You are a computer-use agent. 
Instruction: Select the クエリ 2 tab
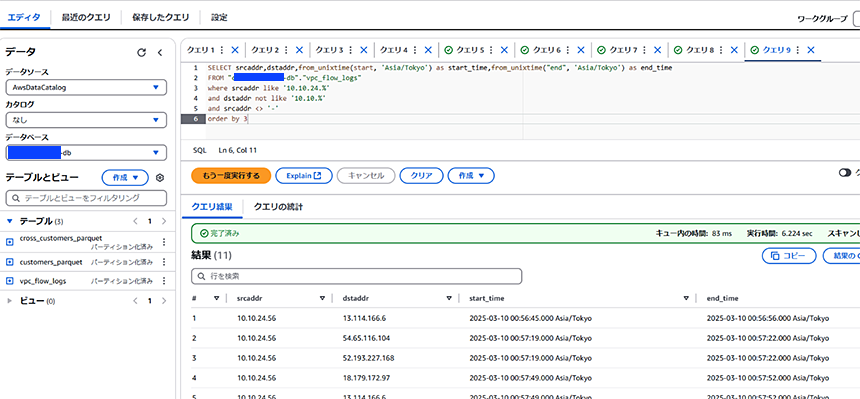click(x=265, y=50)
